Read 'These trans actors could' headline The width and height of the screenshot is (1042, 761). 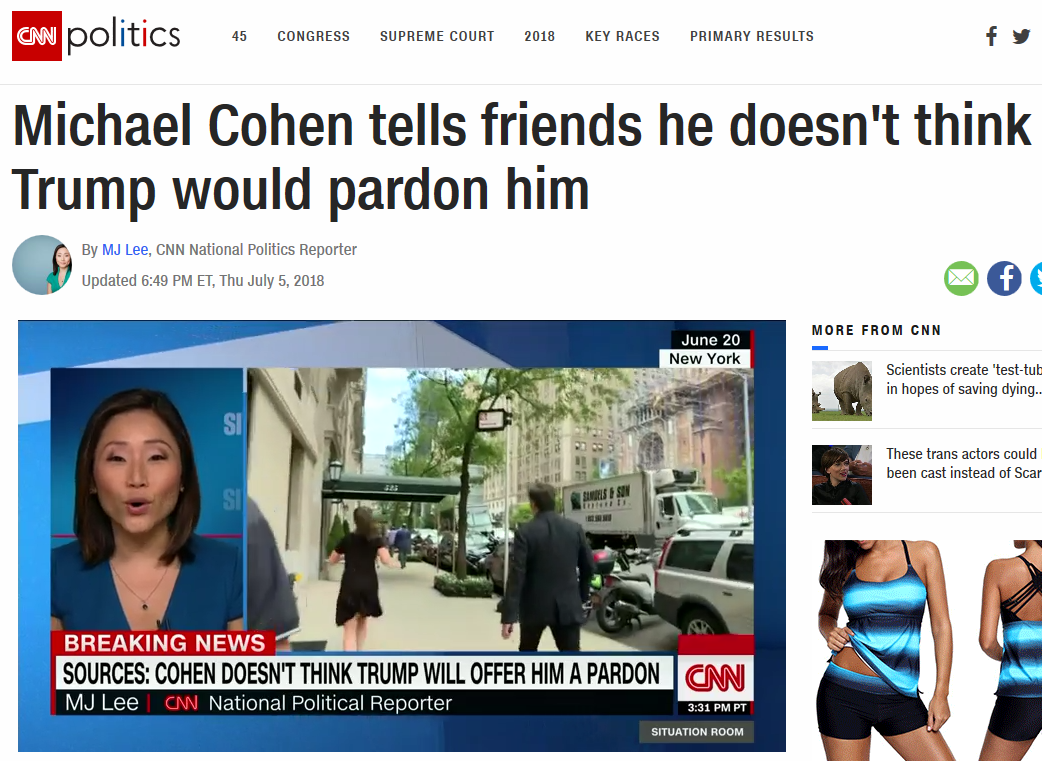pyautogui.click(x=964, y=463)
